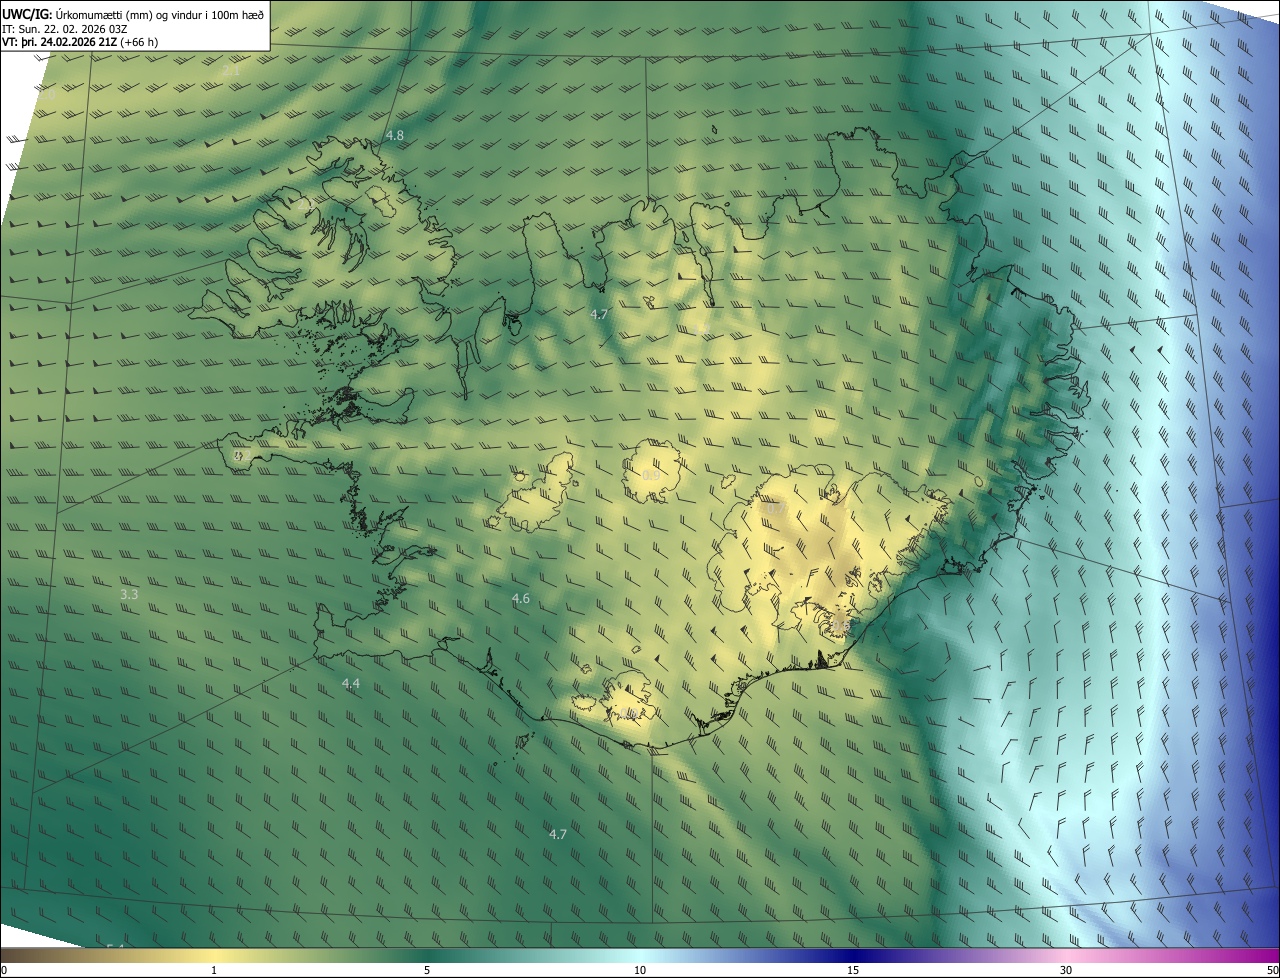Click the '5' tick on the color scale

tap(427, 971)
